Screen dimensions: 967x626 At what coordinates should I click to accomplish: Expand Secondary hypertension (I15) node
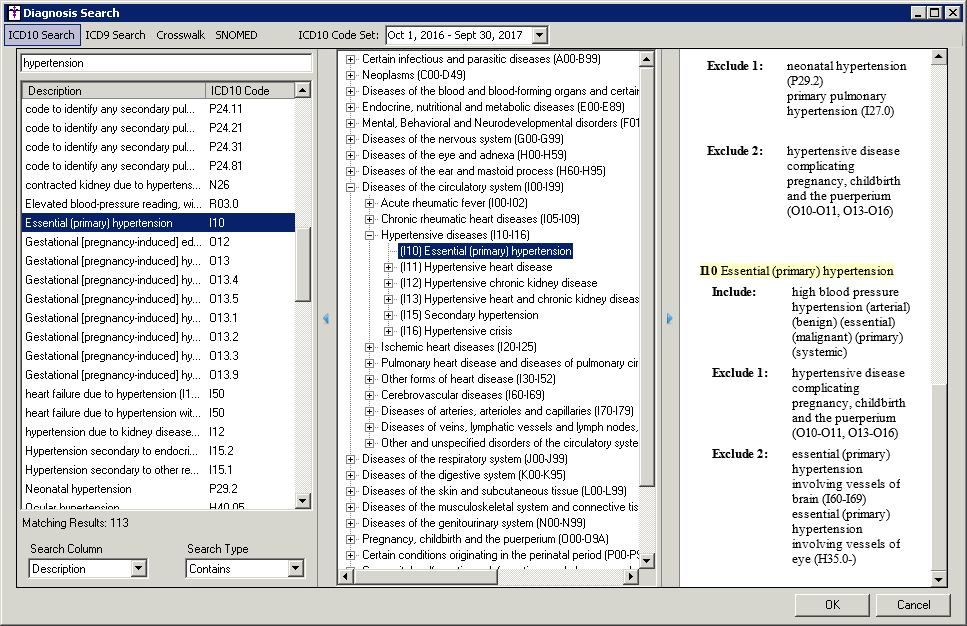click(390, 315)
